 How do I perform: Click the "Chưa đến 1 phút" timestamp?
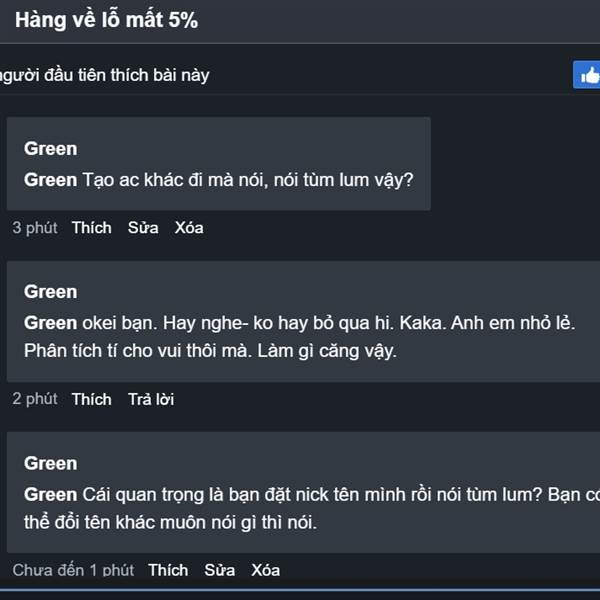point(73,570)
